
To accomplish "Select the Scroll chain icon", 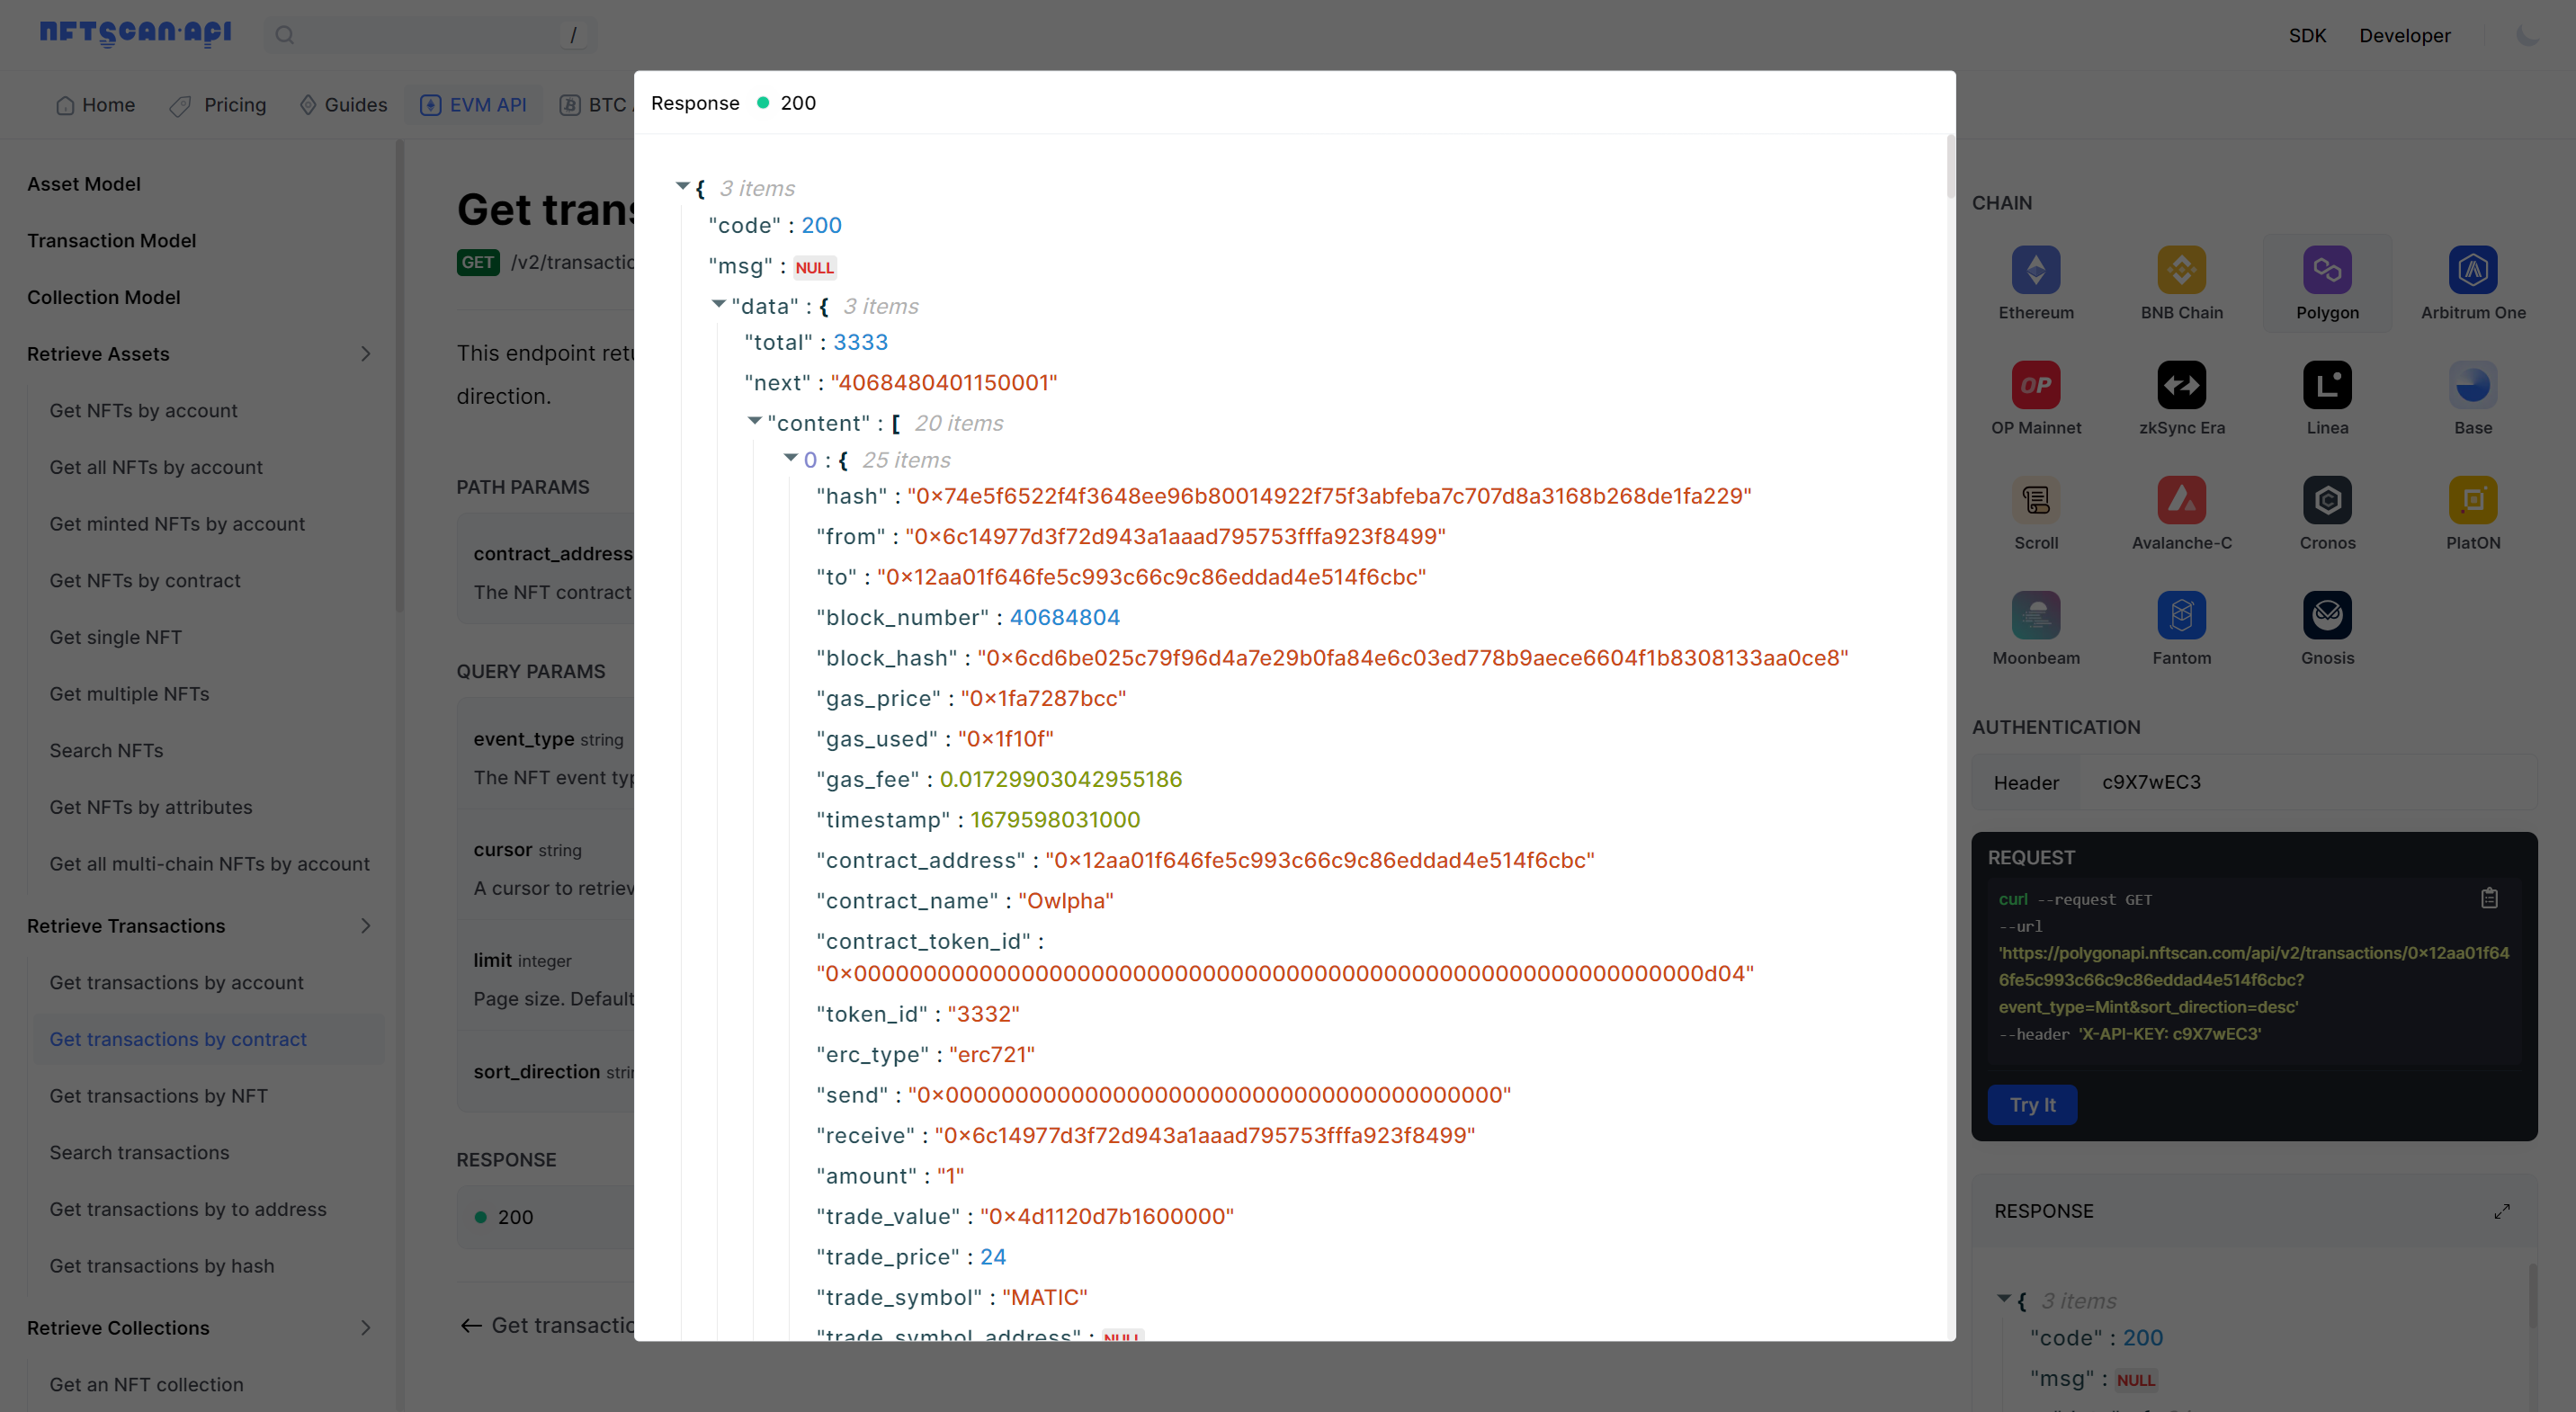I will (x=2036, y=500).
